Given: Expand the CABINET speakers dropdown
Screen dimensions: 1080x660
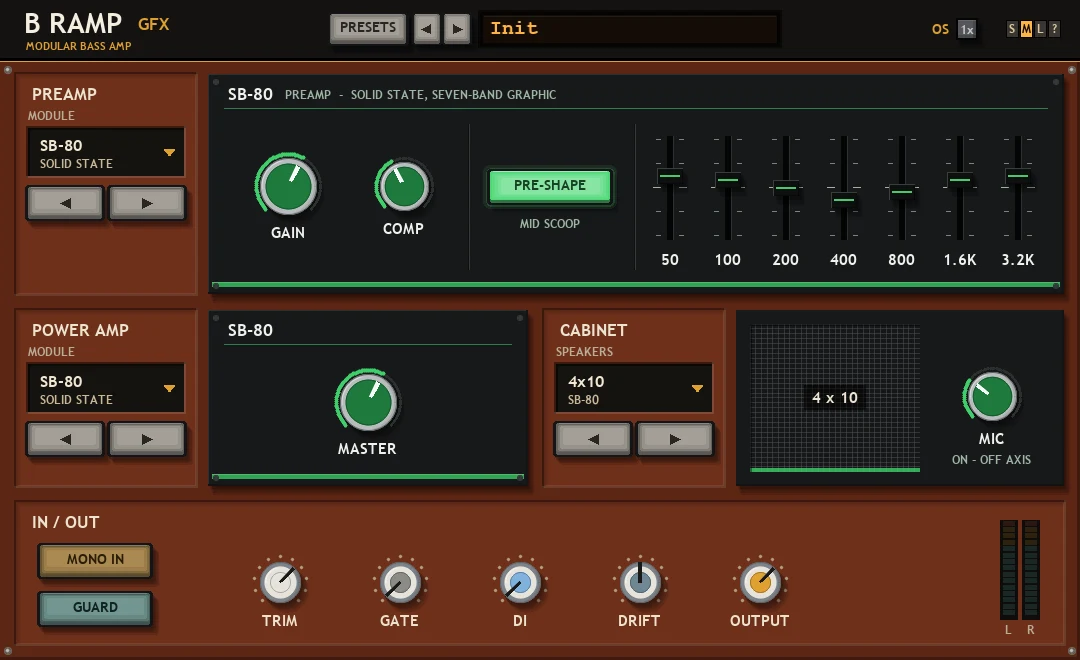Looking at the screenshot, I should click(x=634, y=389).
